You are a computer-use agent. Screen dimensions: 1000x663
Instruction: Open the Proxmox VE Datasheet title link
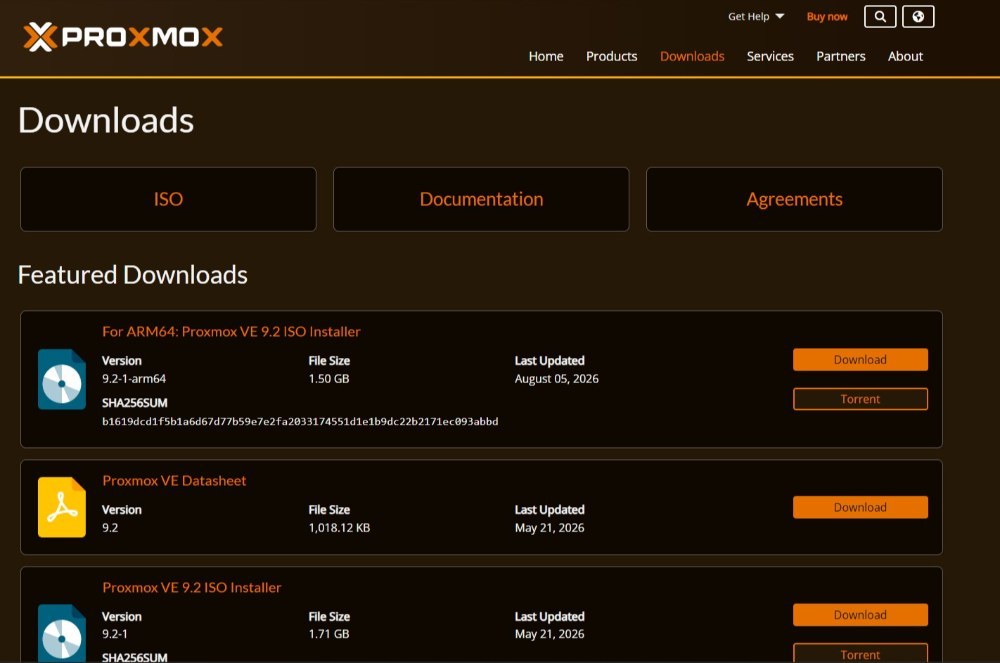pyautogui.click(x=174, y=481)
